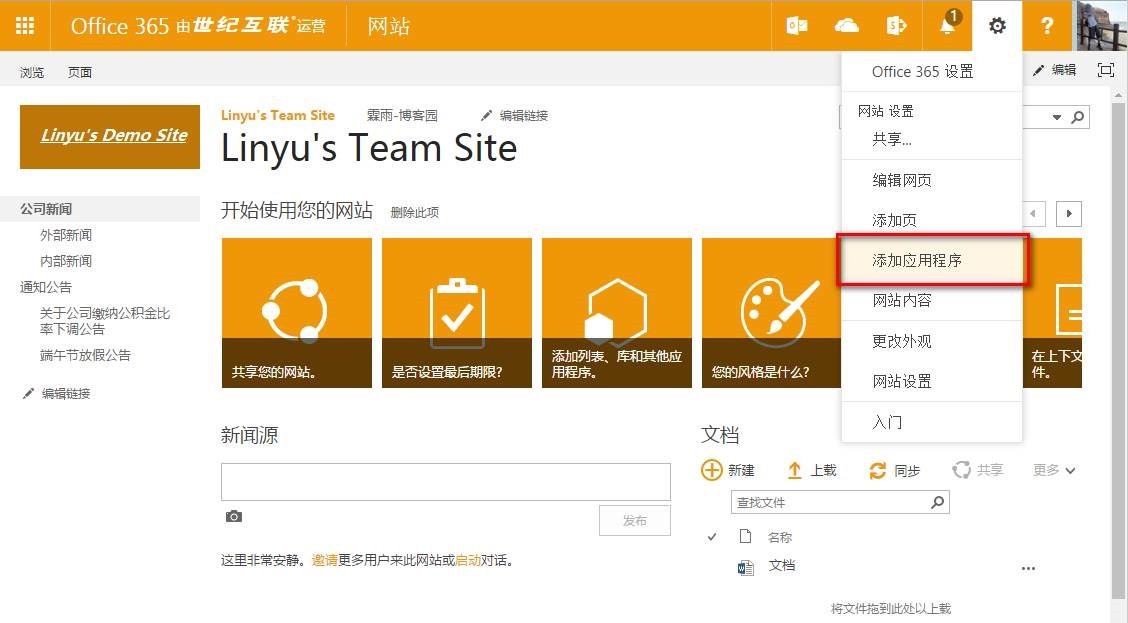
Task: Click the camera icon under newsfeed box
Action: tap(234, 517)
